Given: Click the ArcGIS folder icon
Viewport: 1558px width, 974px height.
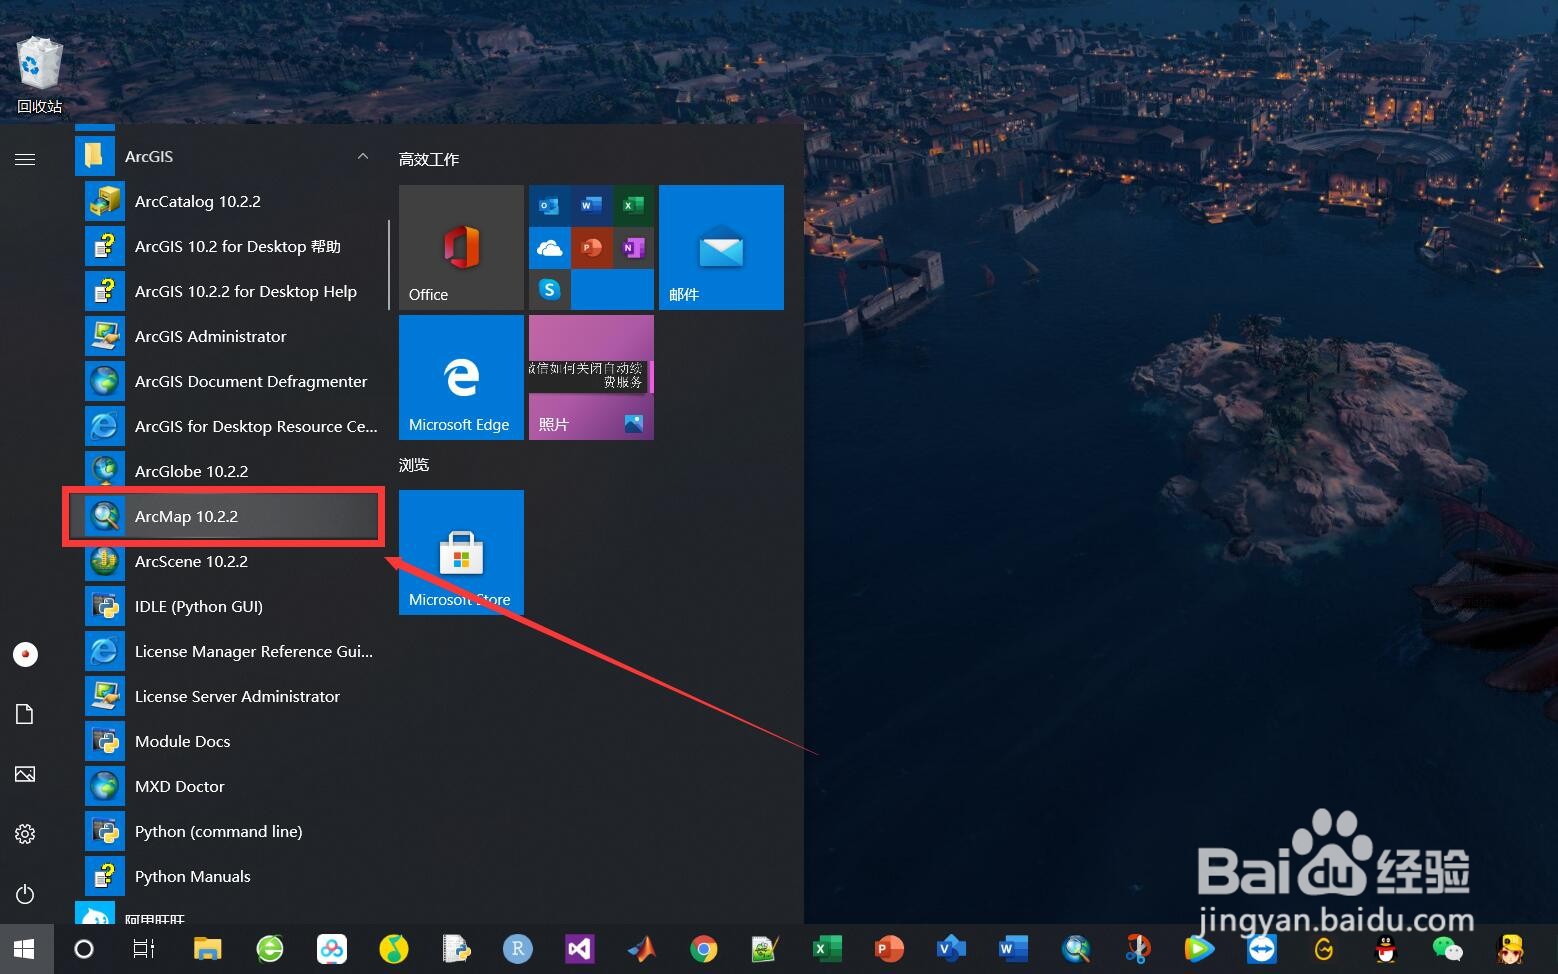Looking at the screenshot, I should [x=94, y=156].
